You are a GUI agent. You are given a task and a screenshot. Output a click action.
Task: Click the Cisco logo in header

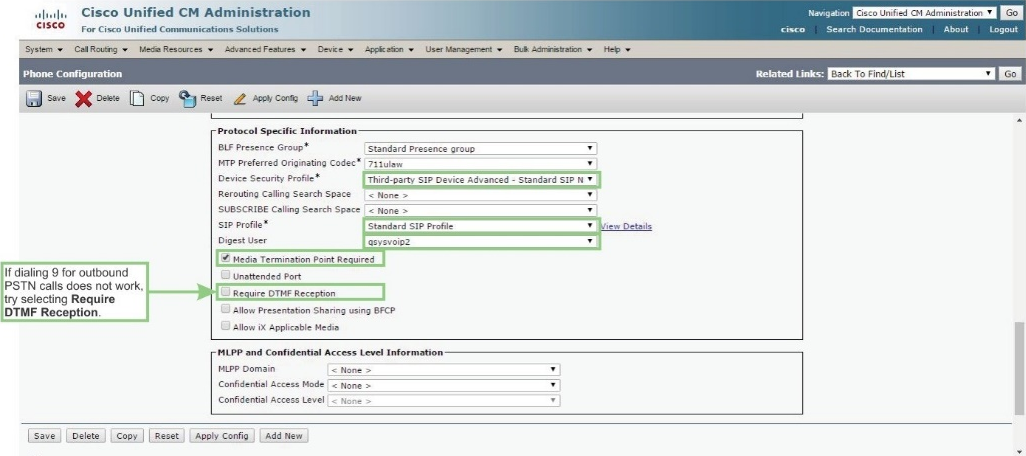(49, 20)
